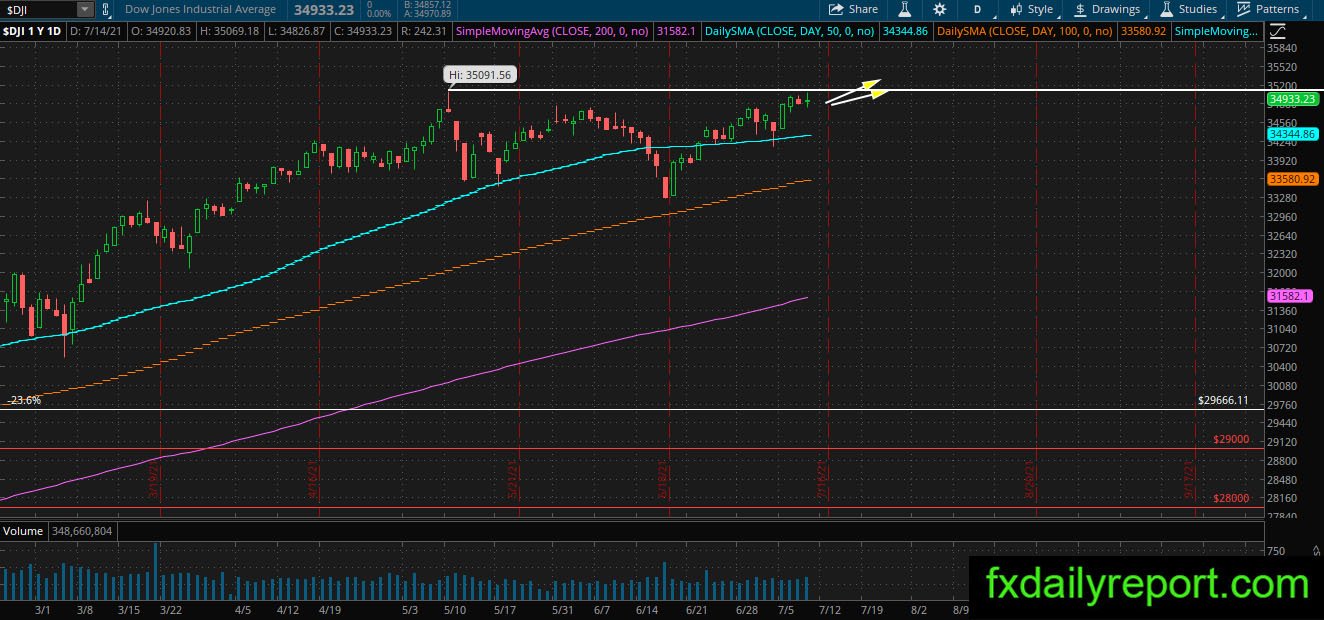Click the 35200 price axis label
The width and height of the screenshot is (1324, 620).
coord(1281,86)
